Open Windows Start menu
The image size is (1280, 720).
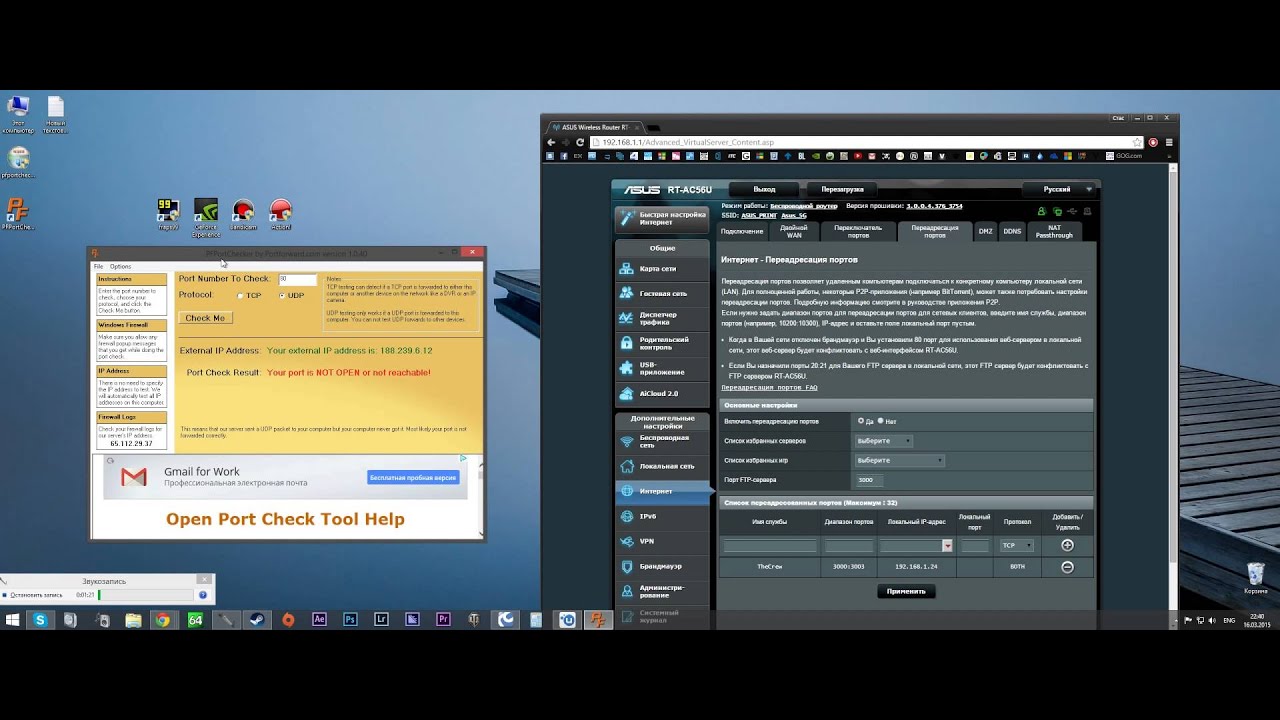click(x=12, y=620)
